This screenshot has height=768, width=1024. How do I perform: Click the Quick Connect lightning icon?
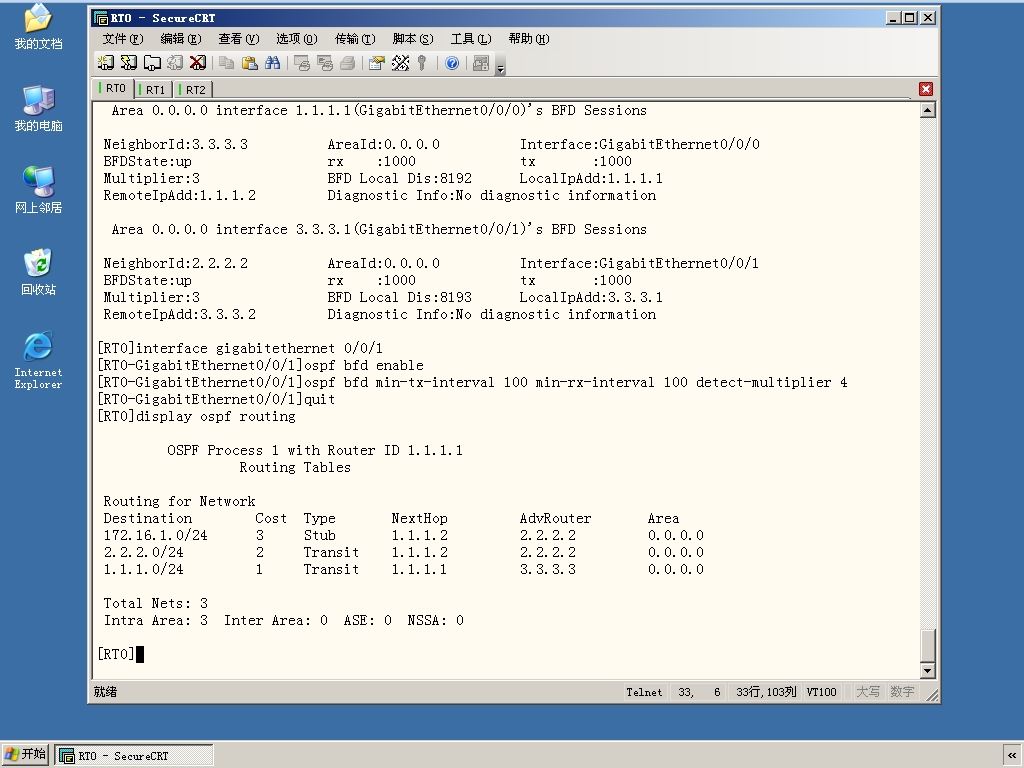(x=129, y=63)
